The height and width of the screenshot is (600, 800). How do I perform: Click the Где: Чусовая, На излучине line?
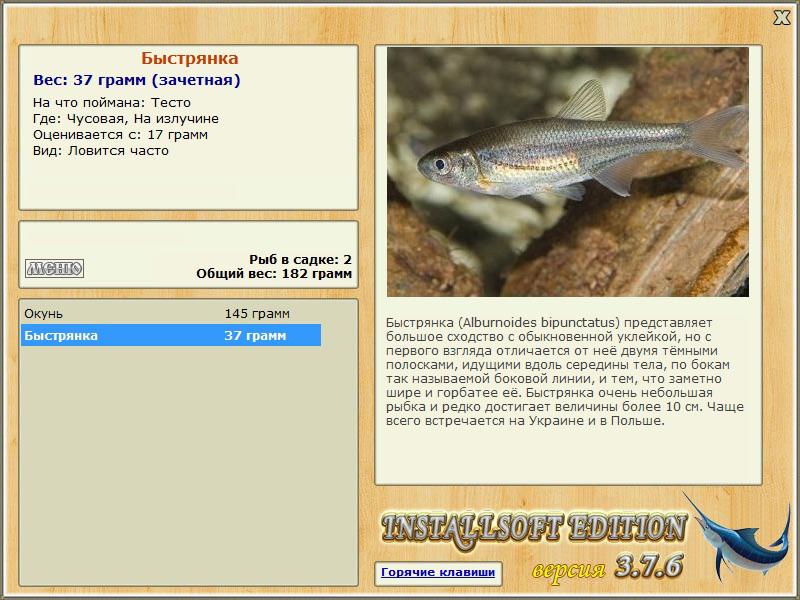point(126,119)
